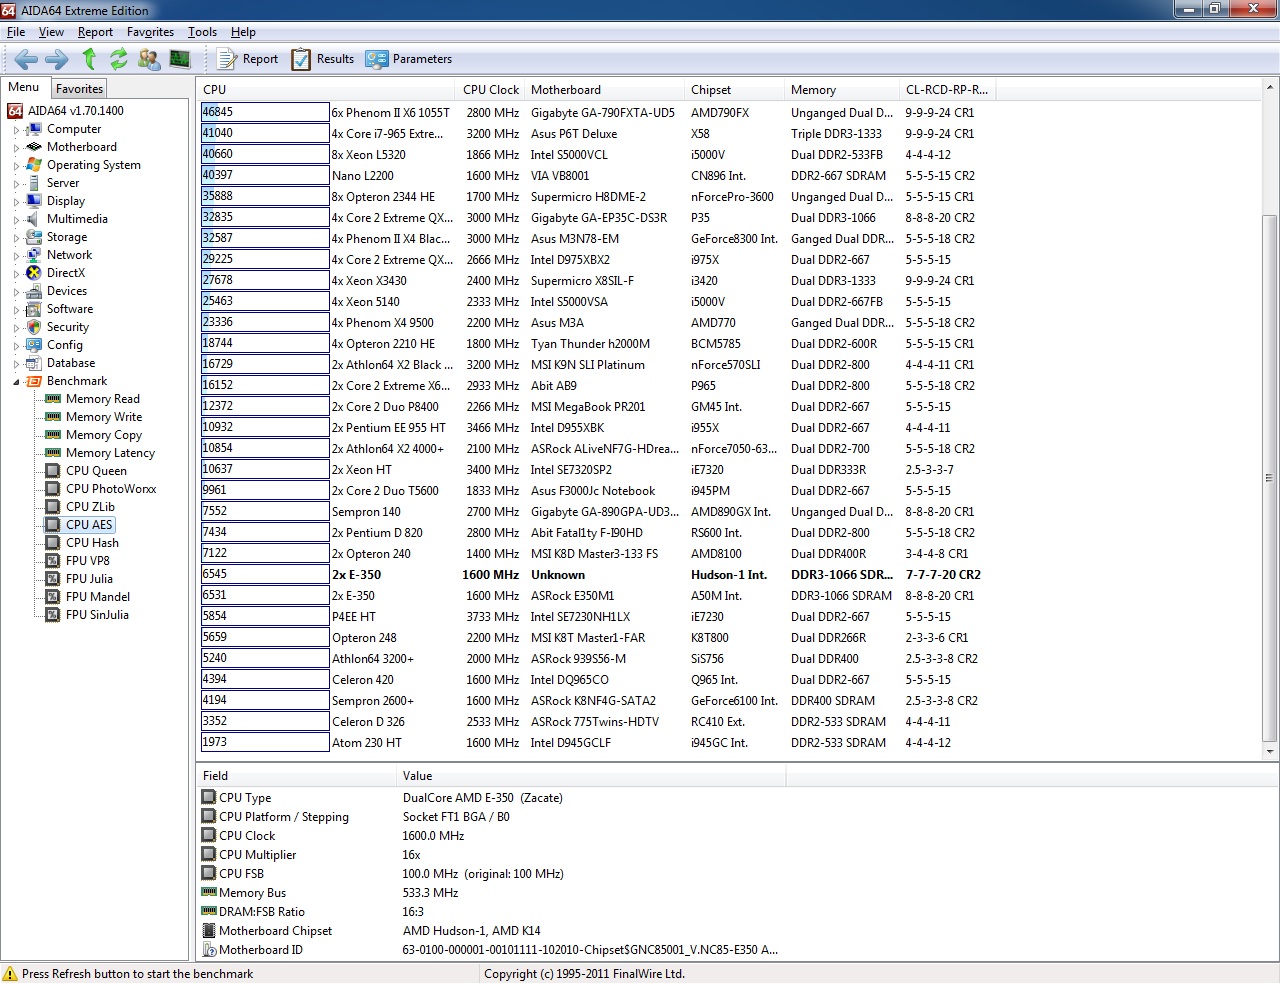1280x984 pixels.
Task: Select the CPU Queen benchmark icon
Action: click(x=53, y=471)
